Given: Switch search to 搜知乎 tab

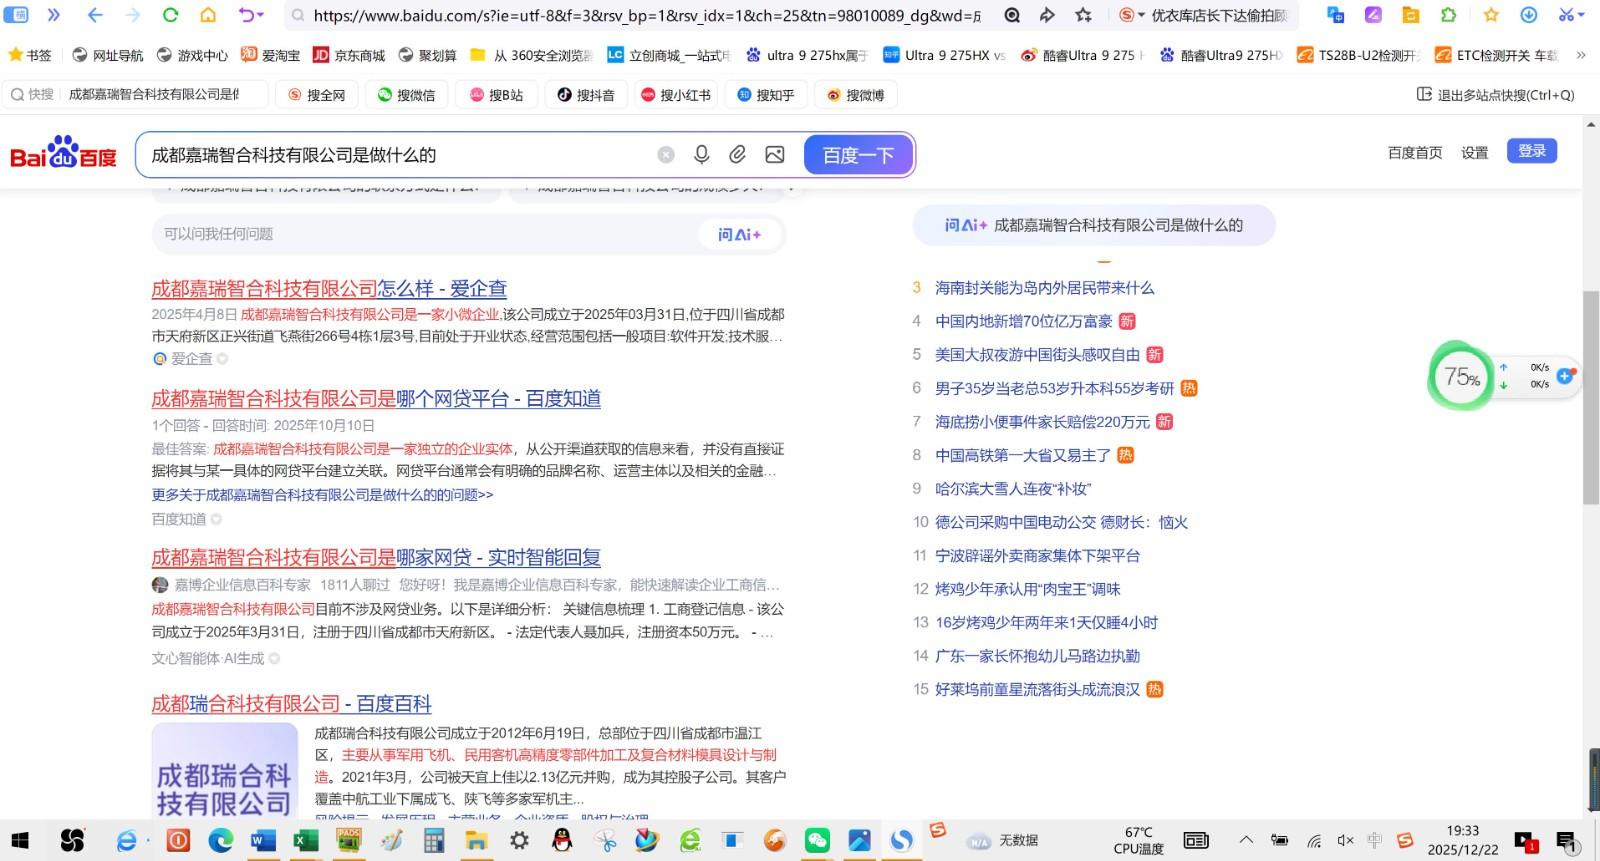Looking at the screenshot, I should [765, 95].
